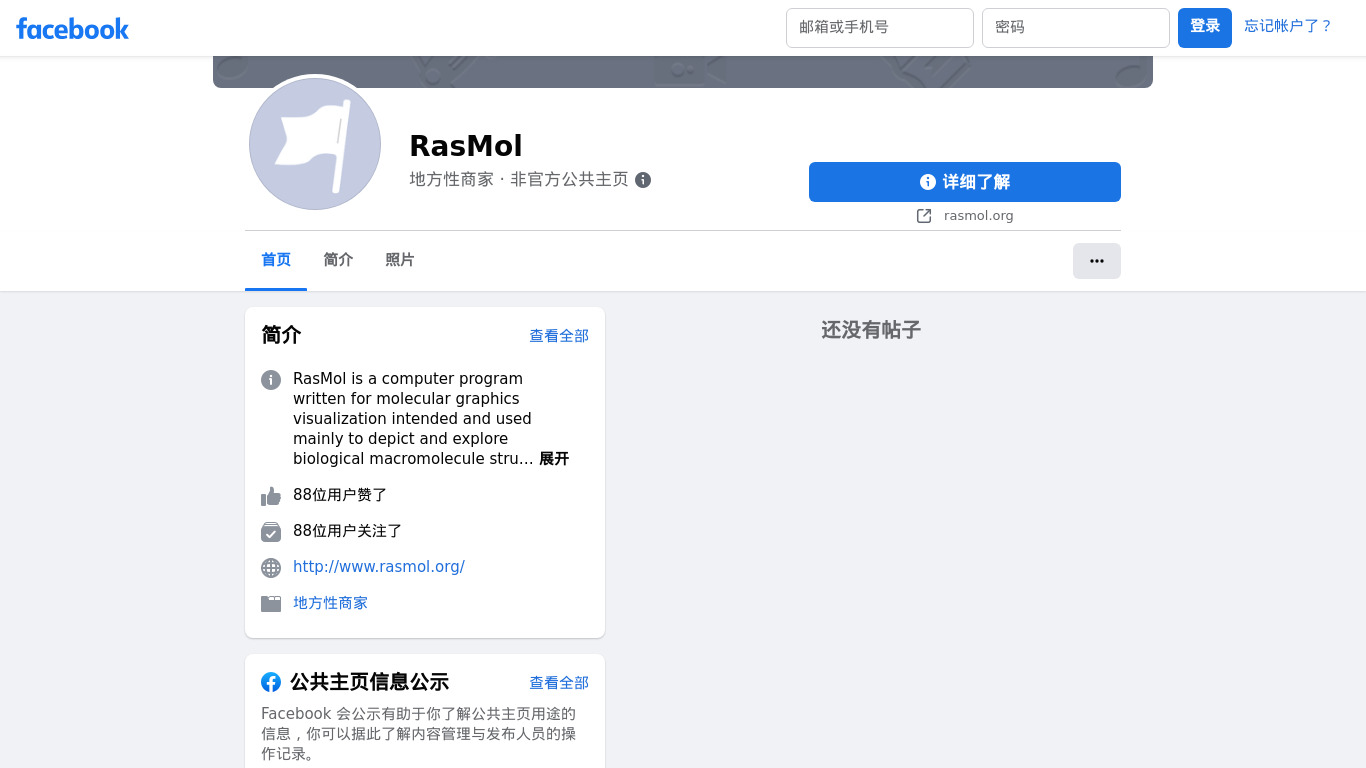Click the Facebook icon beside 公共主页信息公示
This screenshot has width=1366, height=768.
tap(271, 682)
